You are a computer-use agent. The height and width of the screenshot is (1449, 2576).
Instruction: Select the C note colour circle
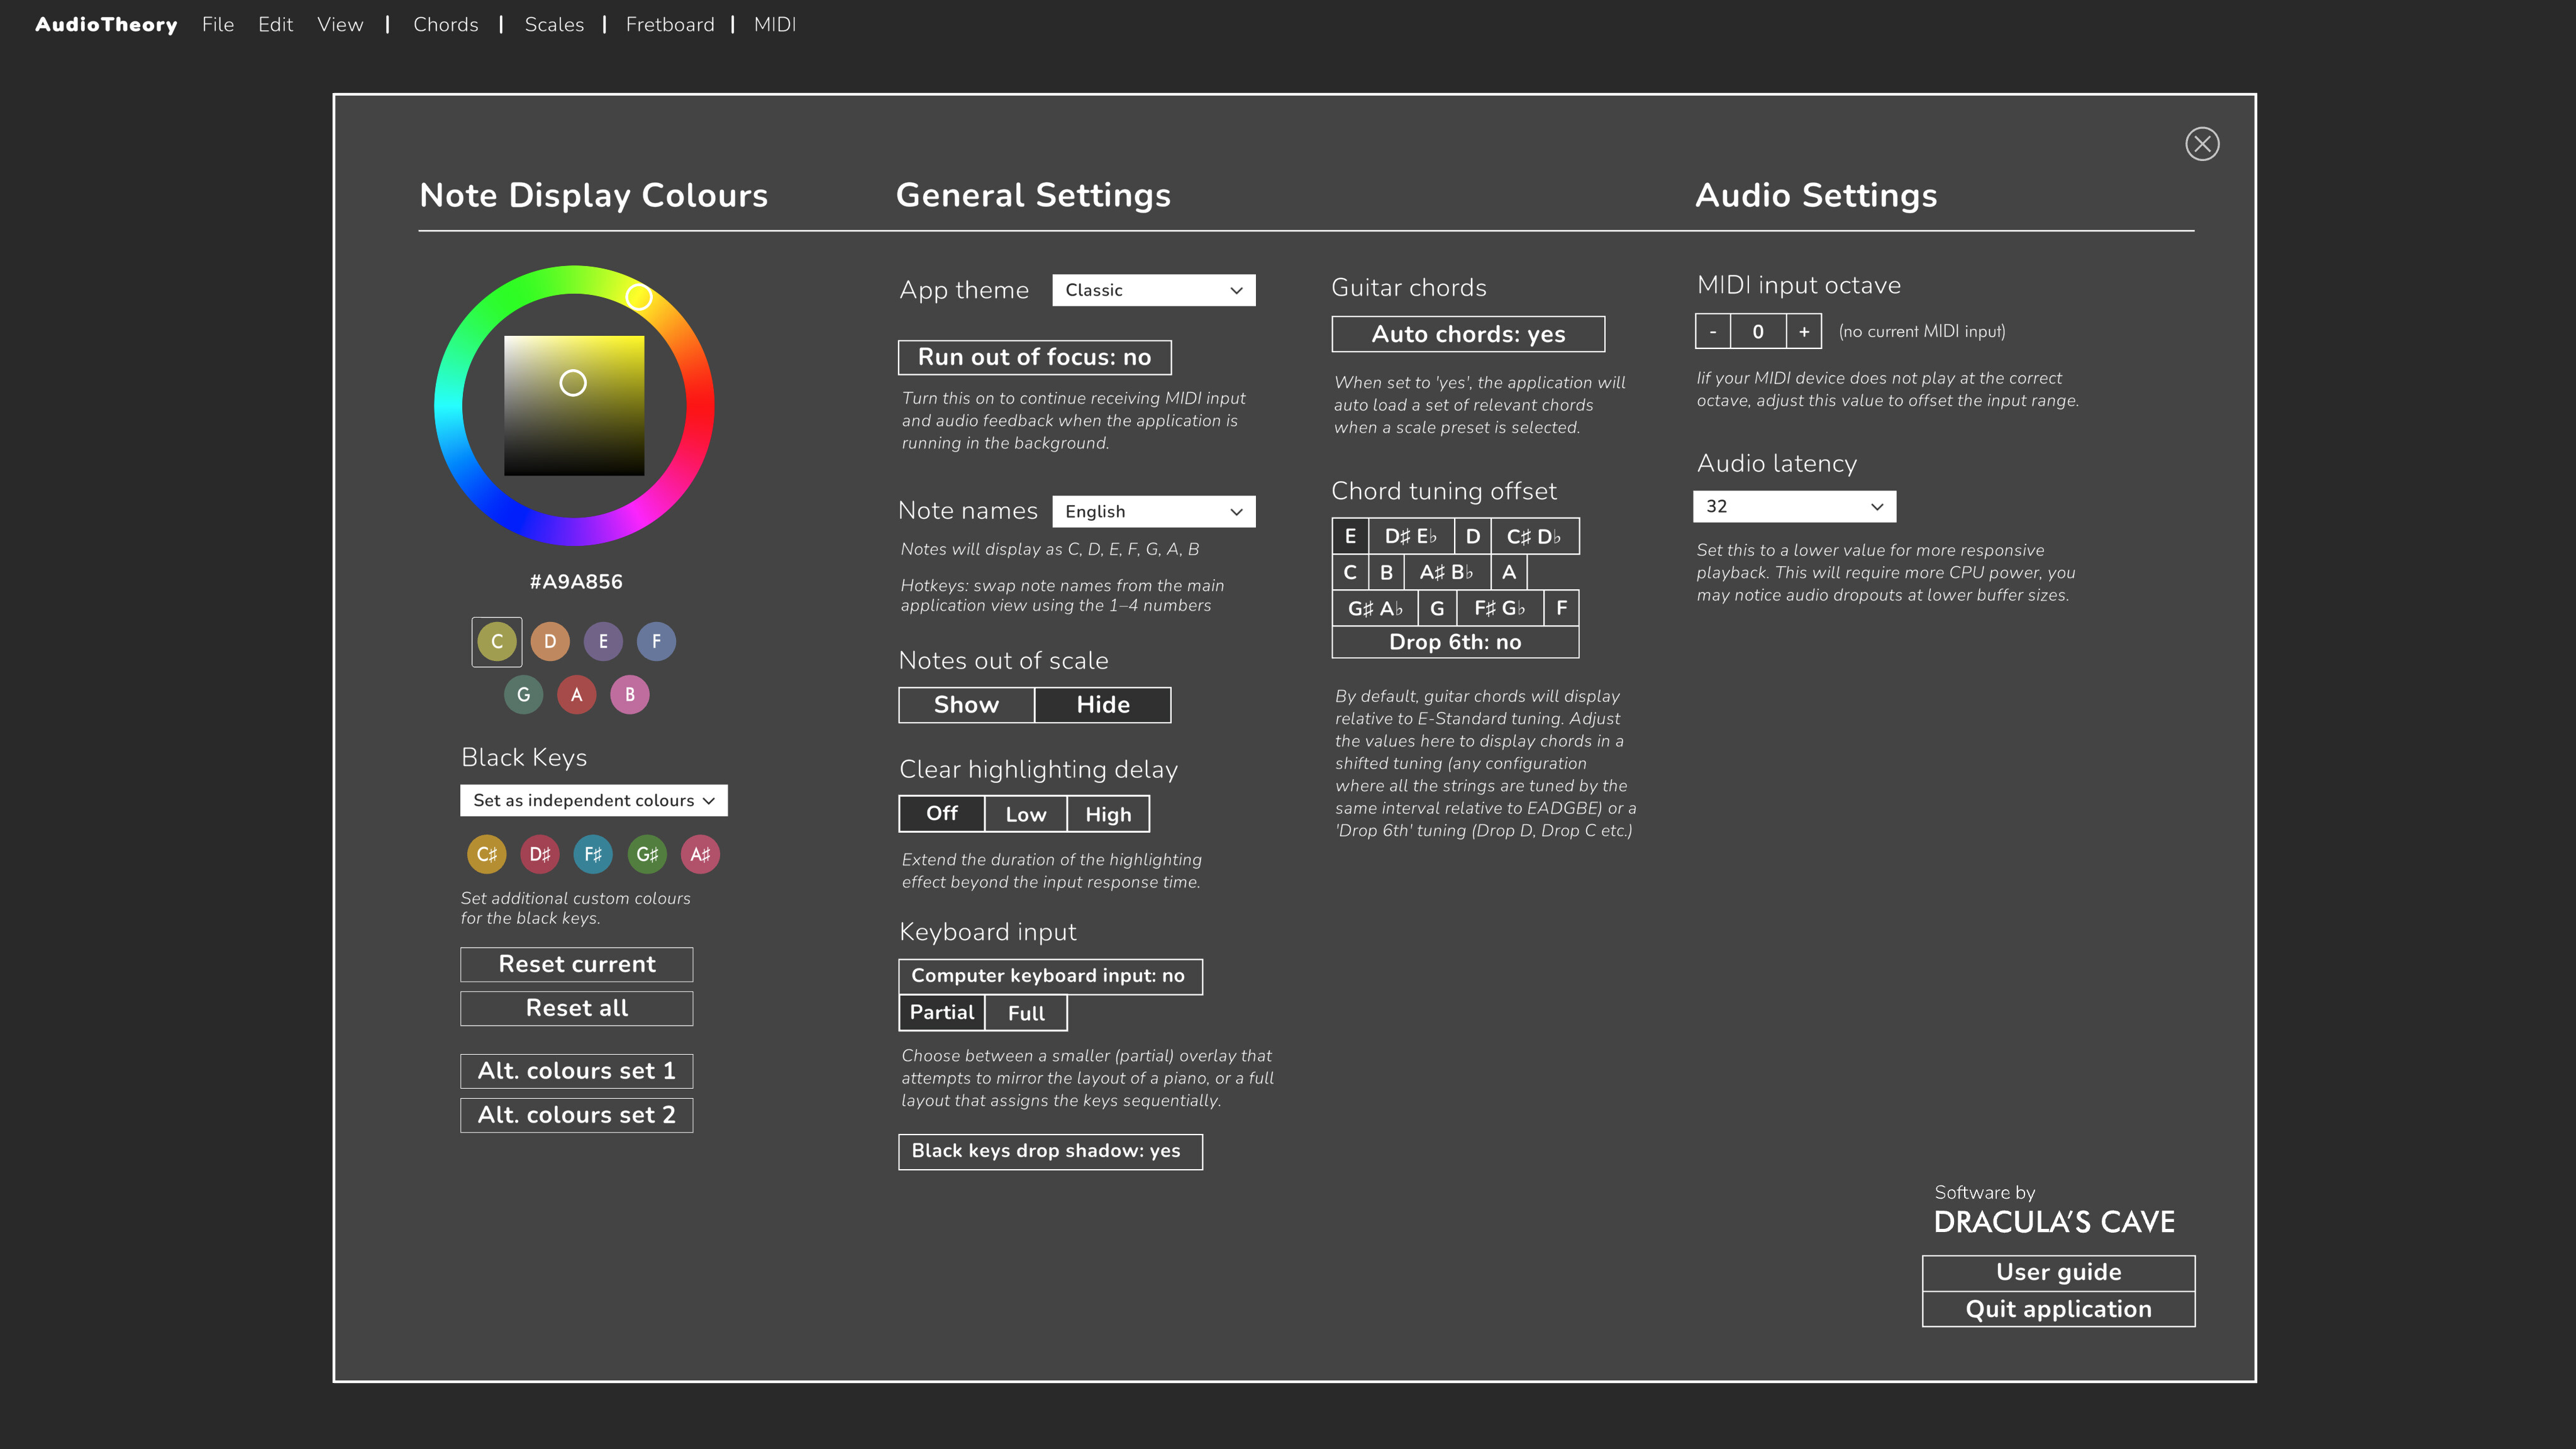pyautogui.click(x=496, y=641)
